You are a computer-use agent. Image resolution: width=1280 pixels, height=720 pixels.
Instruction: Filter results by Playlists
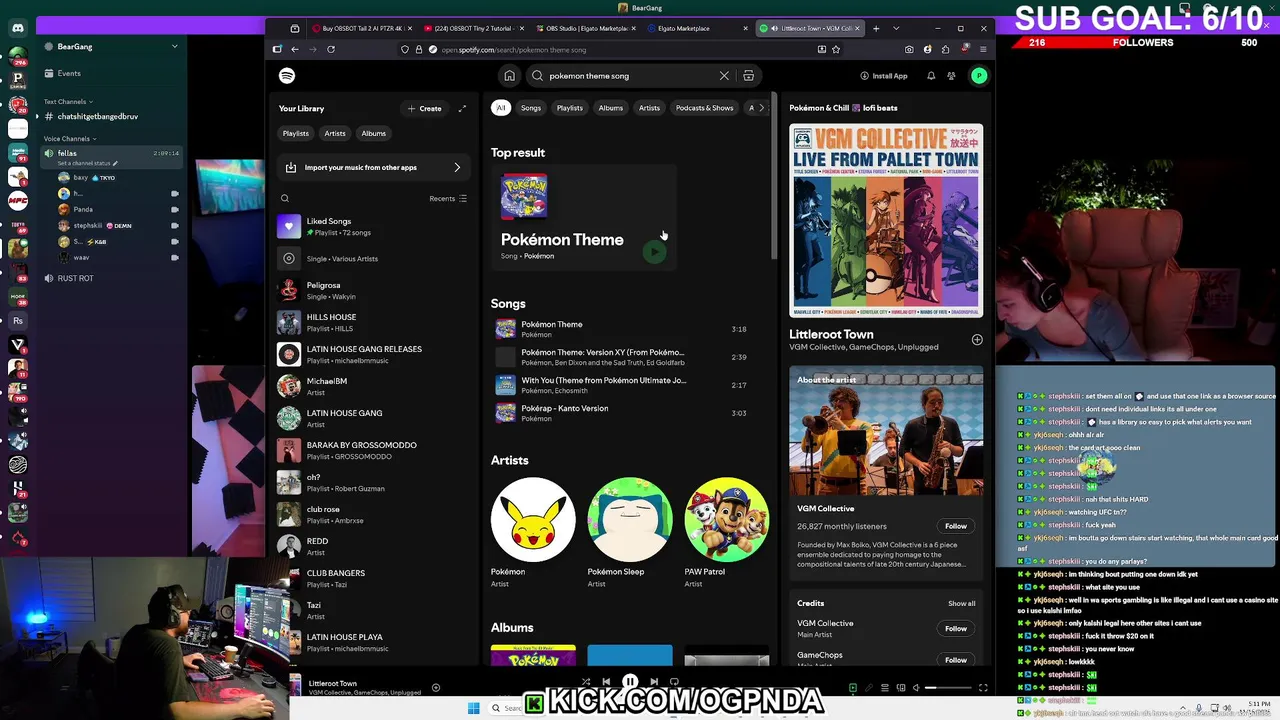(x=570, y=108)
